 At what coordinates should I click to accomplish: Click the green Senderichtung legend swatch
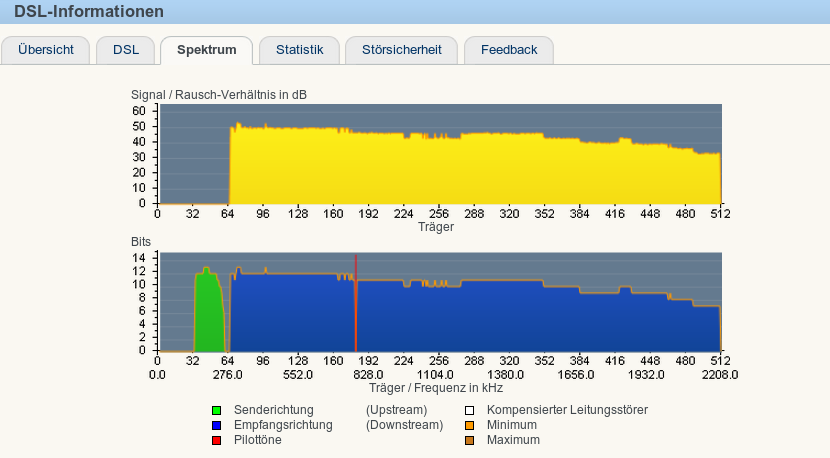click(216, 410)
